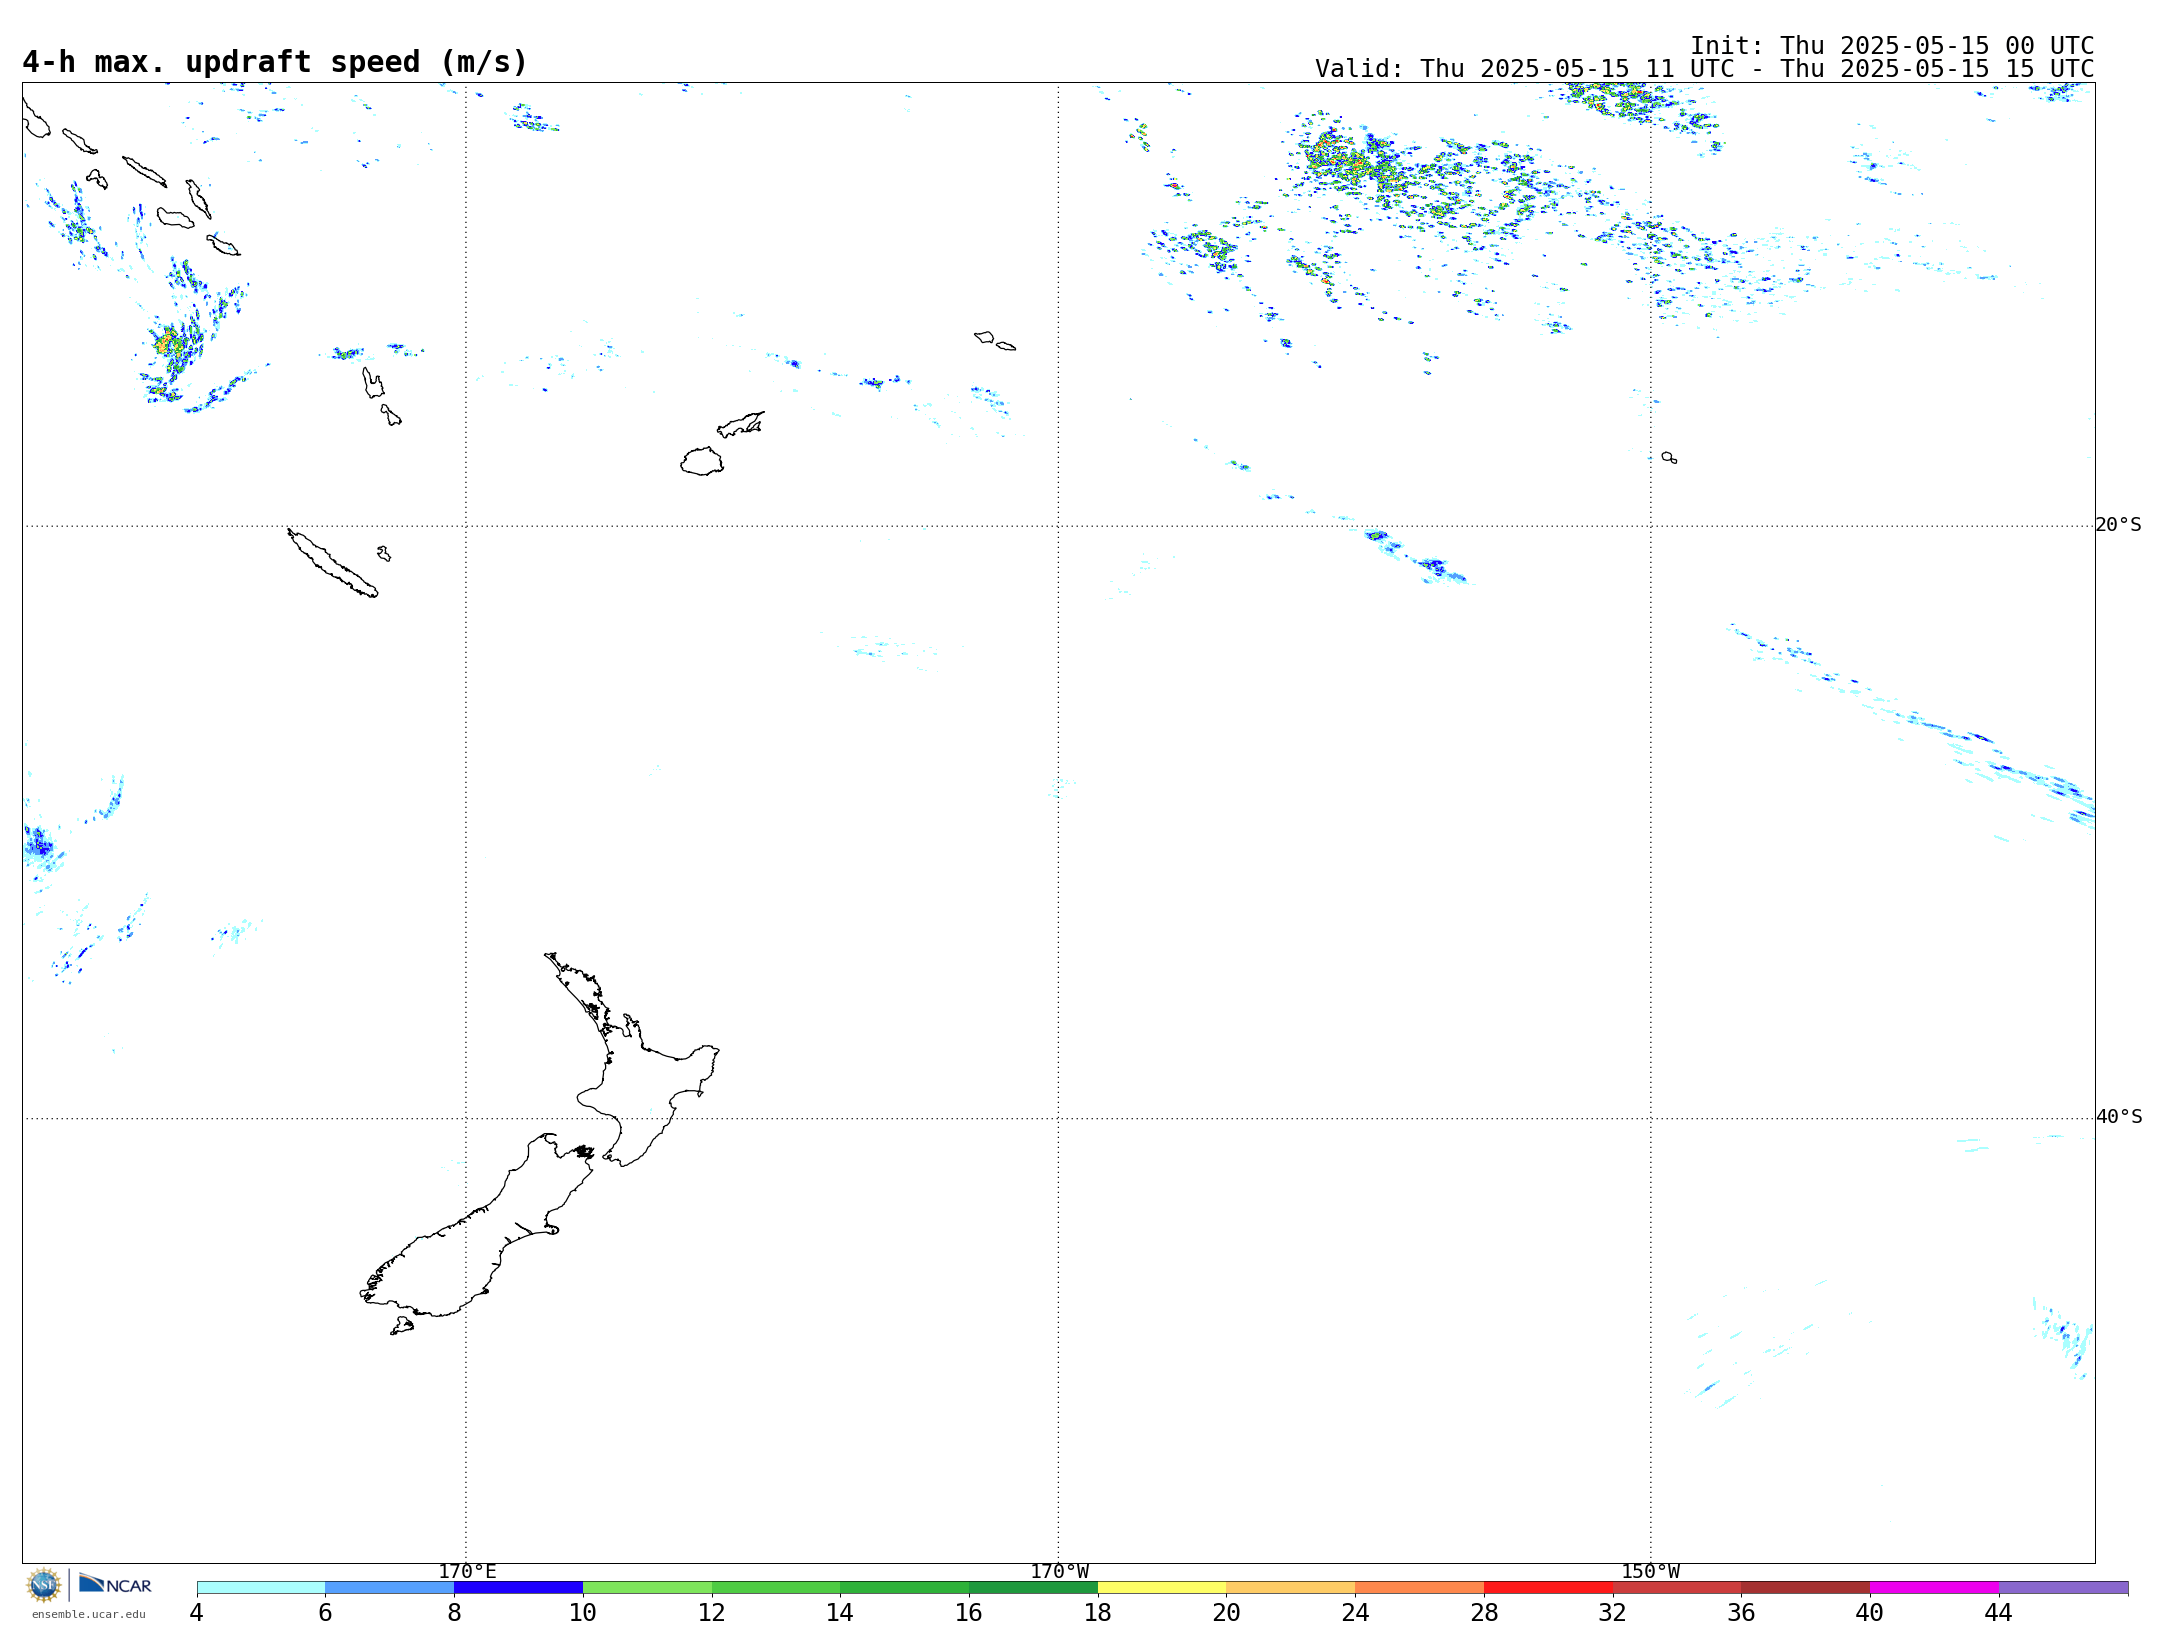
Task: Click the colorbar tick label '16'
Action: pos(969,1612)
